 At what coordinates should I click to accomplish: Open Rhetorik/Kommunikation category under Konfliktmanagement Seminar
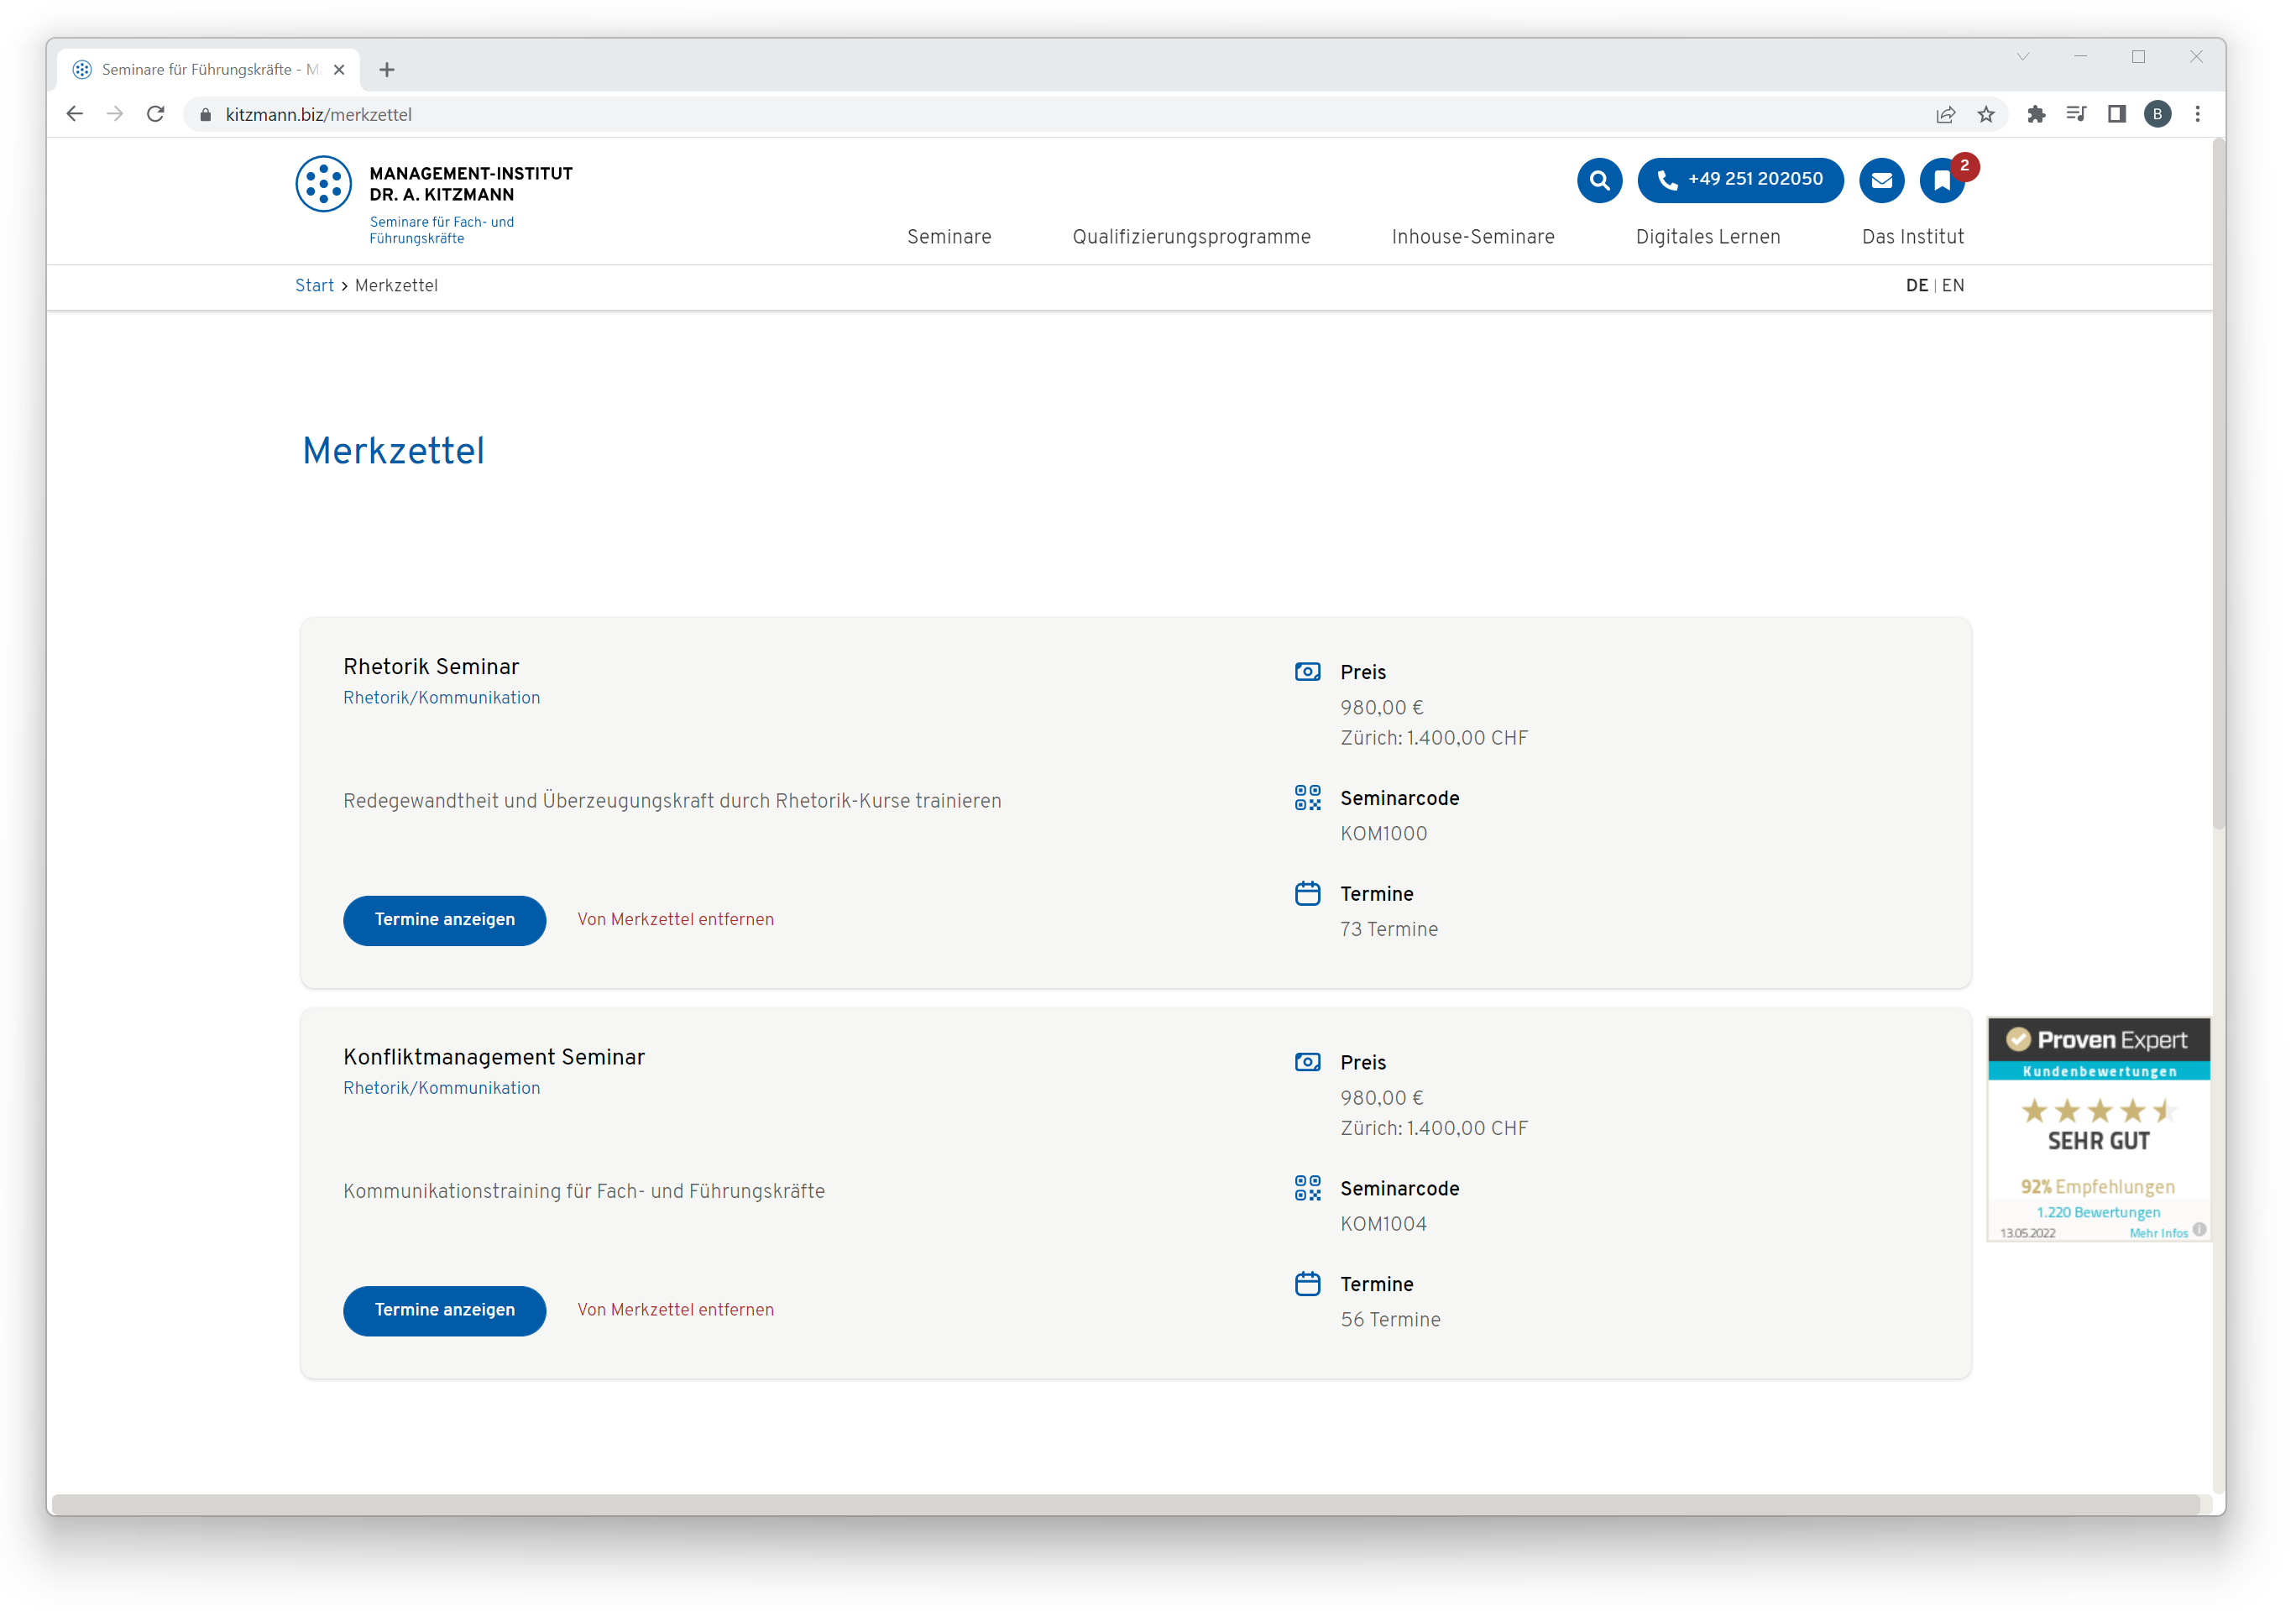point(441,1088)
